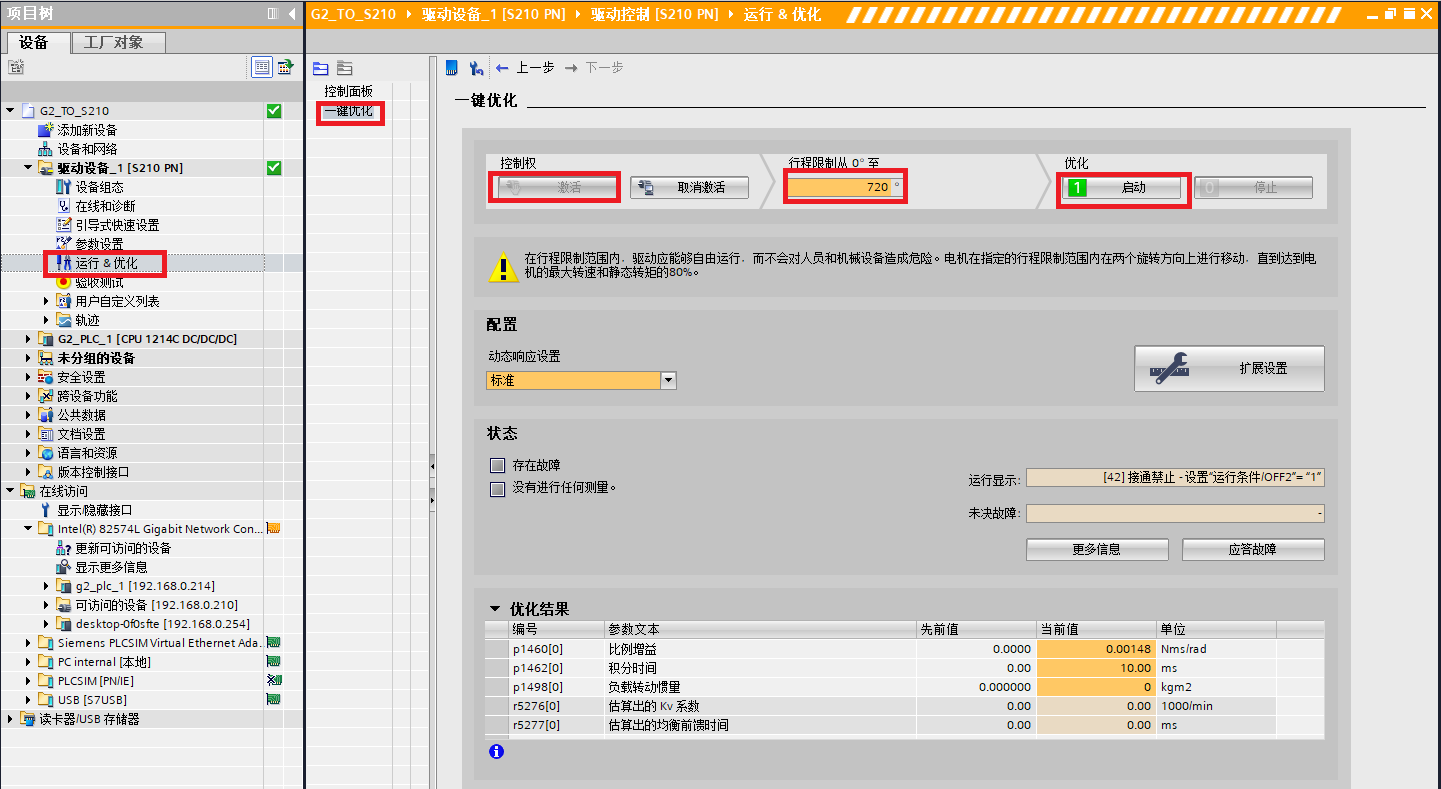Collapse the 优化结果 section

[495, 609]
